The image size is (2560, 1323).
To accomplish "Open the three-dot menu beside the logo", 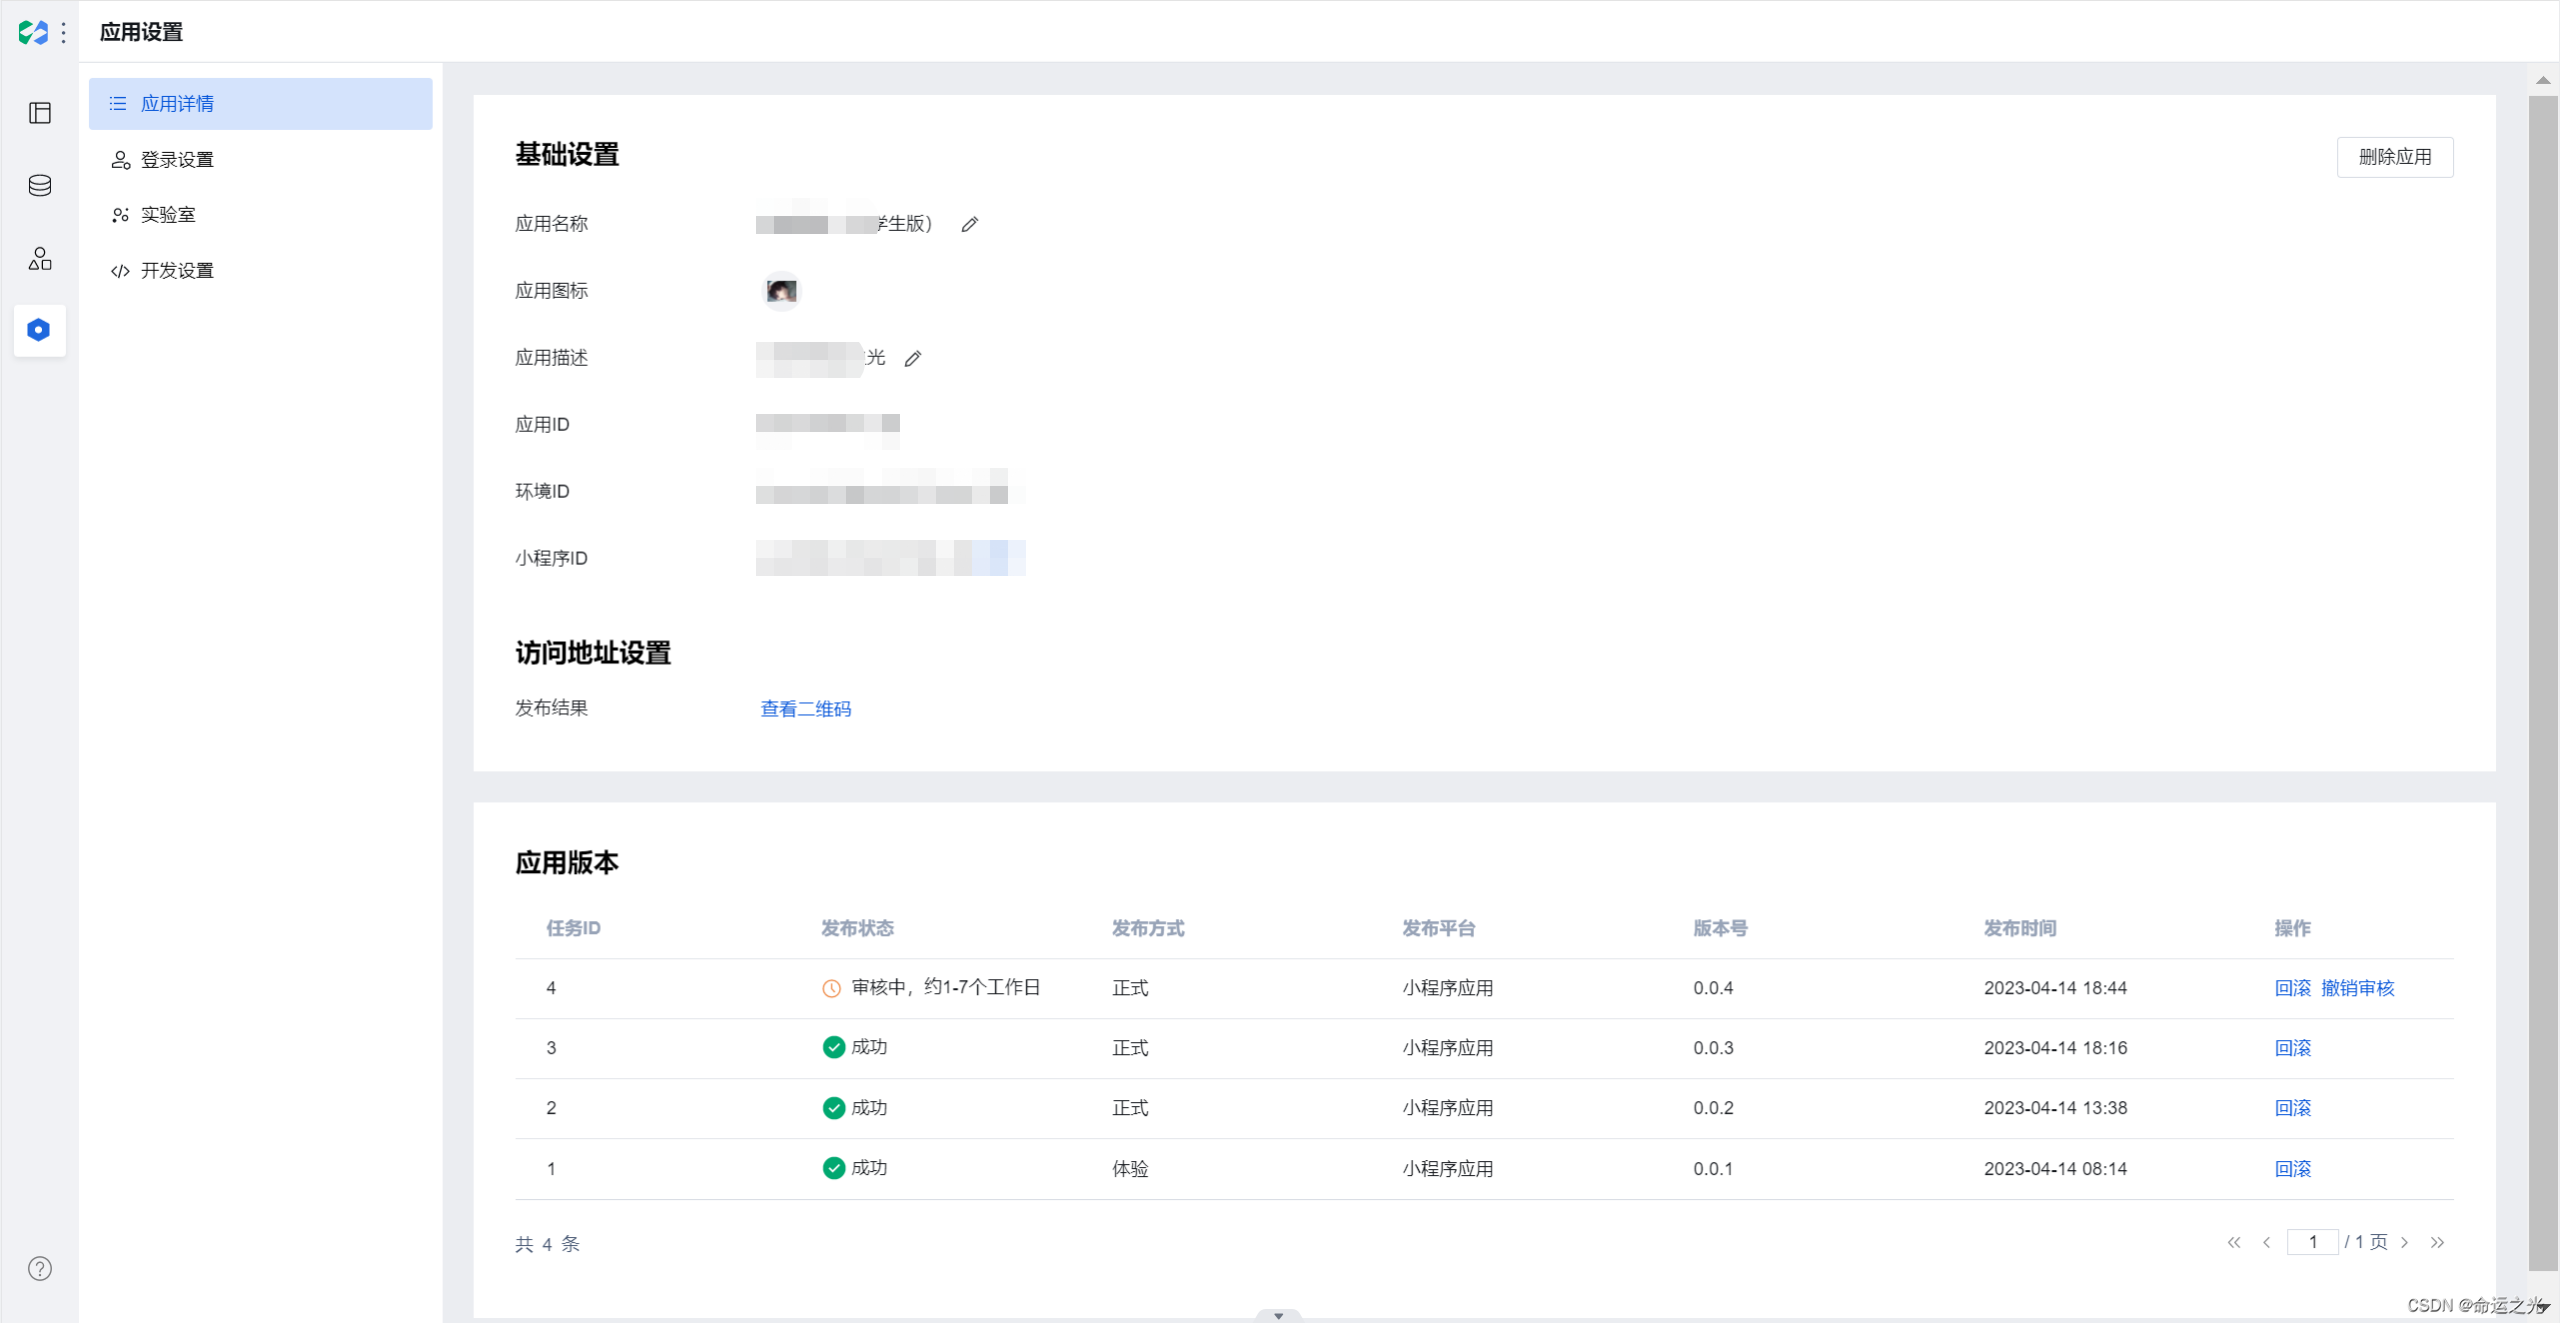I will (64, 32).
